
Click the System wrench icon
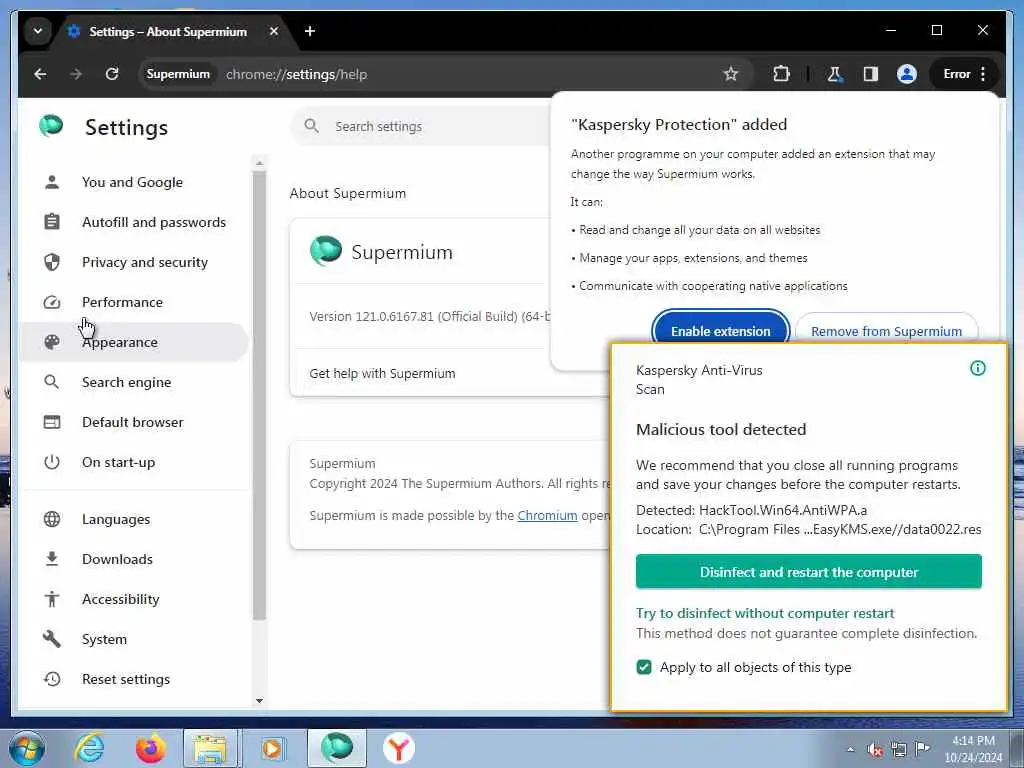point(52,639)
